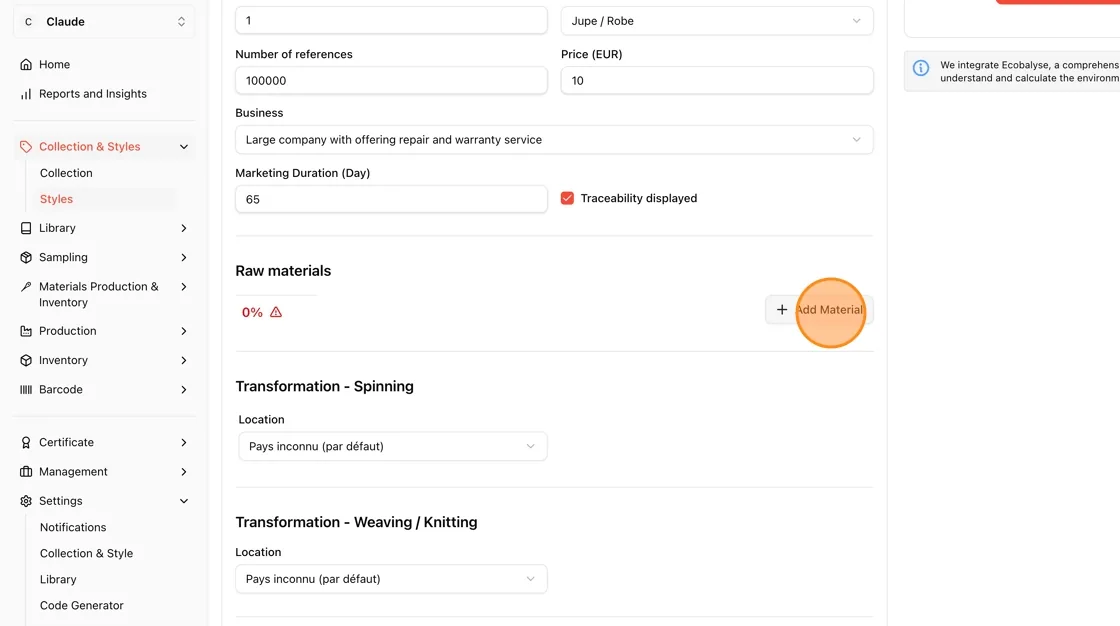
Task: Open Notifications under Settings
Action: 73,527
